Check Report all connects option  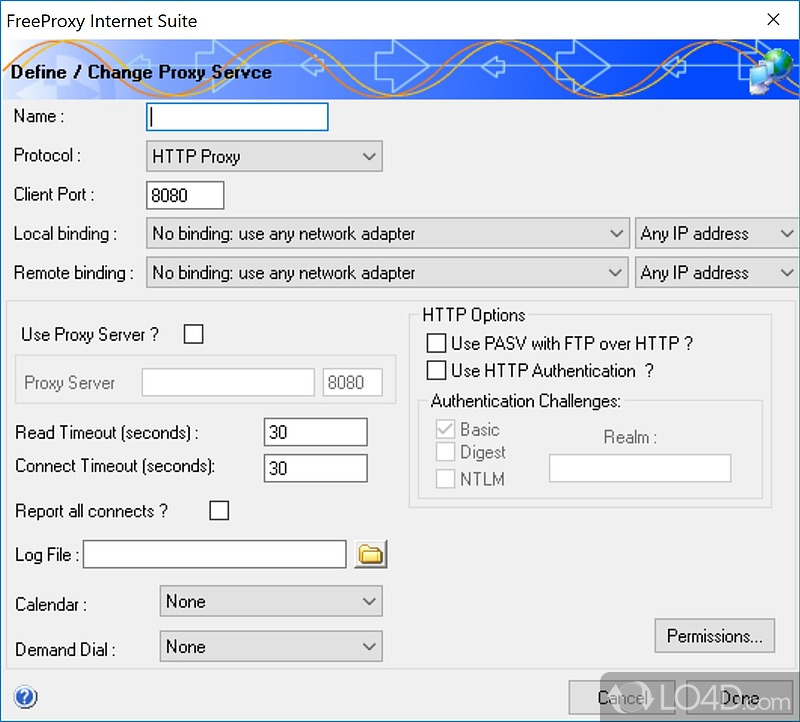pos(219,510)
